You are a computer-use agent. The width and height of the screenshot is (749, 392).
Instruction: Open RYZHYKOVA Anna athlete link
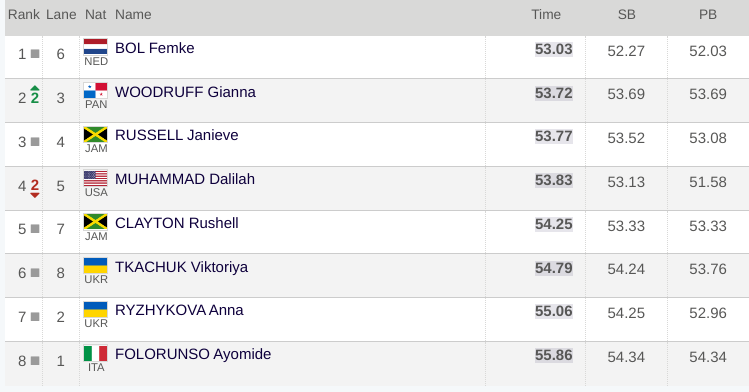(x=179, y=310)
